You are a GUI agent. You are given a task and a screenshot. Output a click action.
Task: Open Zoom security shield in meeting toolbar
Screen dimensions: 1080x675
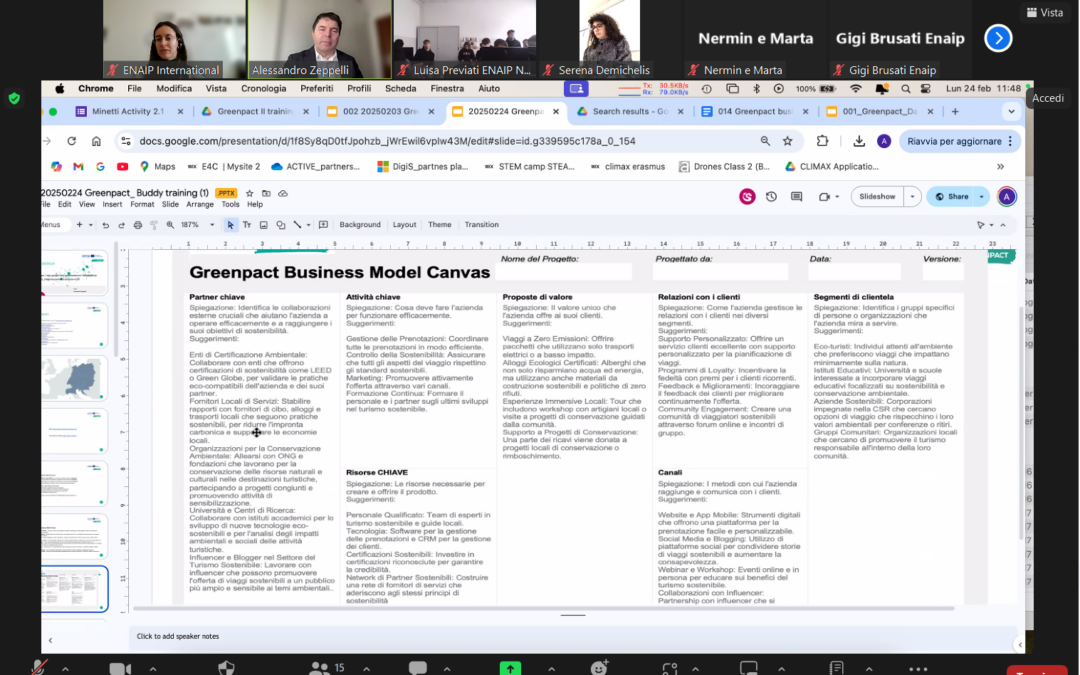tap(226, 667)
